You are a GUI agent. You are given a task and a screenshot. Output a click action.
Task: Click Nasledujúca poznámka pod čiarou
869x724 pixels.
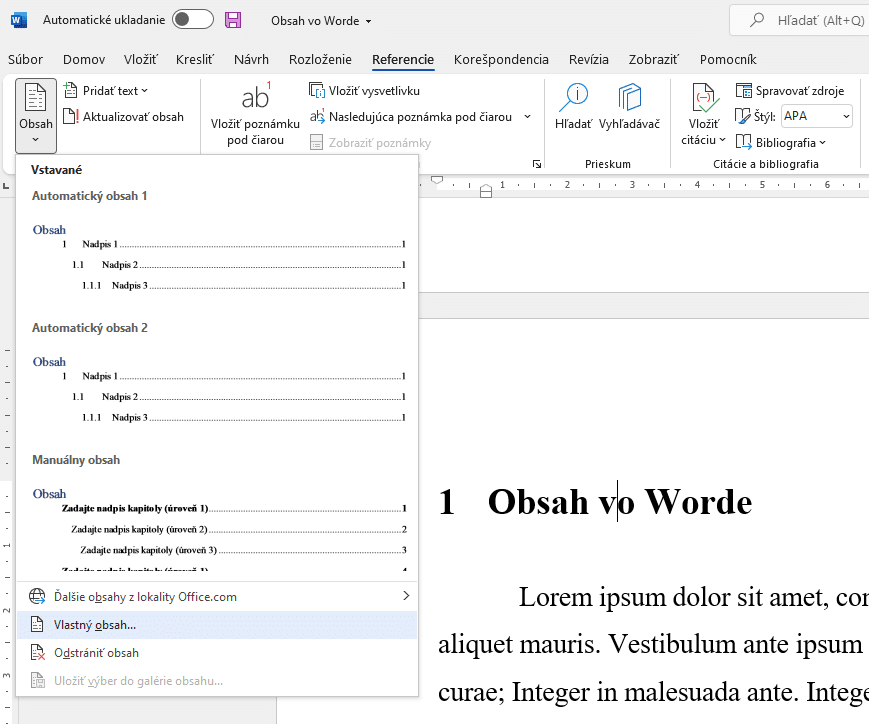point(411,116)
